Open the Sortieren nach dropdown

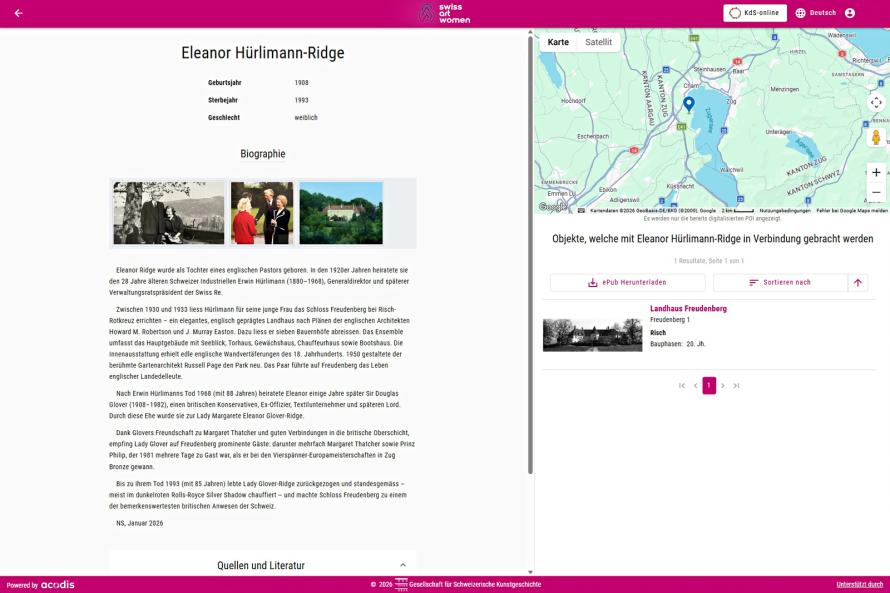click(780, 283)
